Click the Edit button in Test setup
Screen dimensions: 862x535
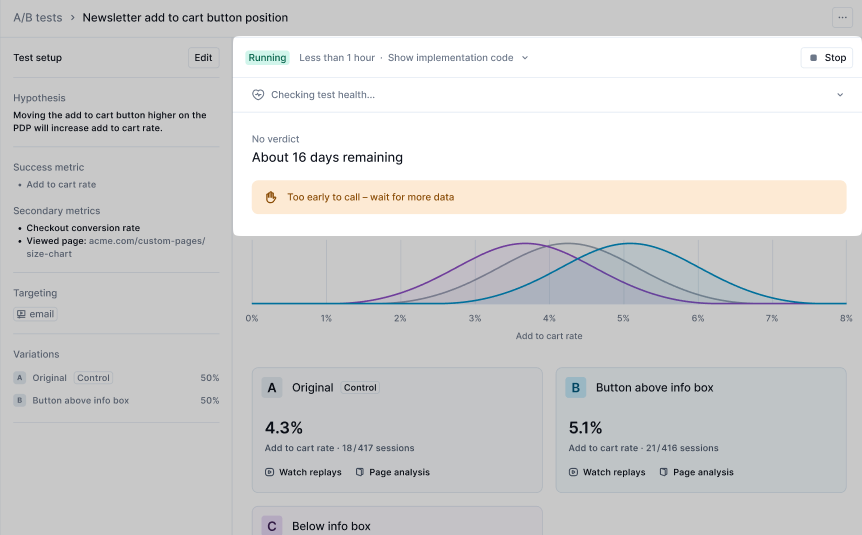(x=203, y=58)
